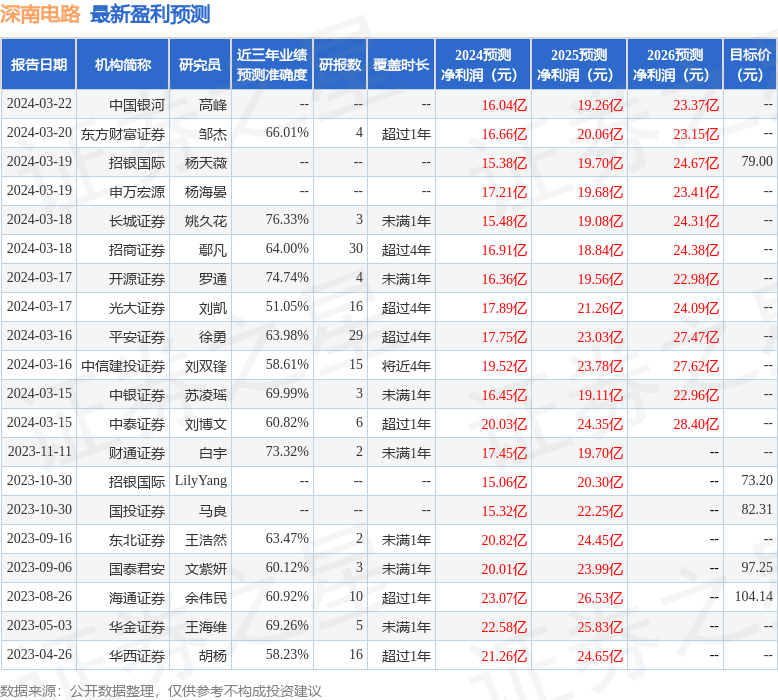Click the 中信建投证券 institution cell
Screen dimensions: 778x700
123,366
